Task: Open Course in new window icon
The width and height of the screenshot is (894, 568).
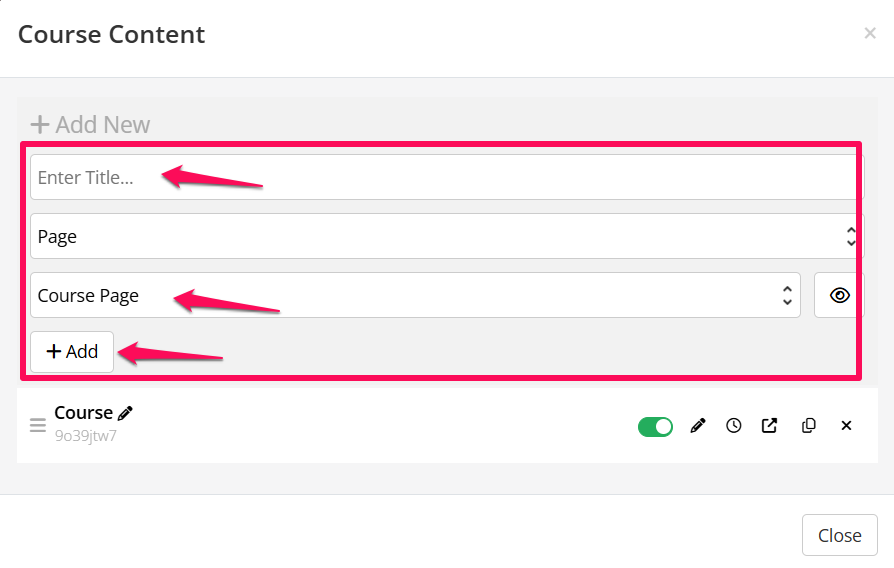Action: [769, 426]
